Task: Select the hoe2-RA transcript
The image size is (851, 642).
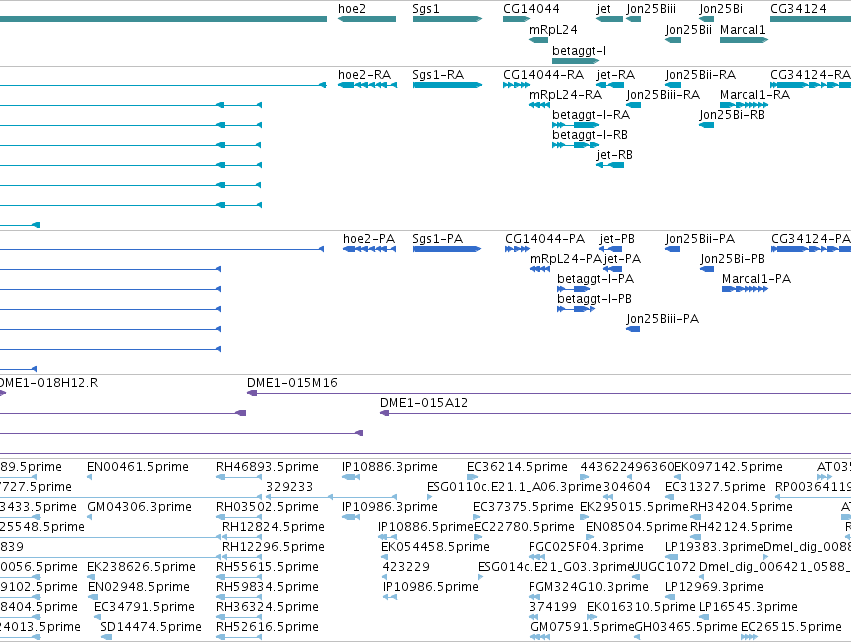Action: pos(367,85)
